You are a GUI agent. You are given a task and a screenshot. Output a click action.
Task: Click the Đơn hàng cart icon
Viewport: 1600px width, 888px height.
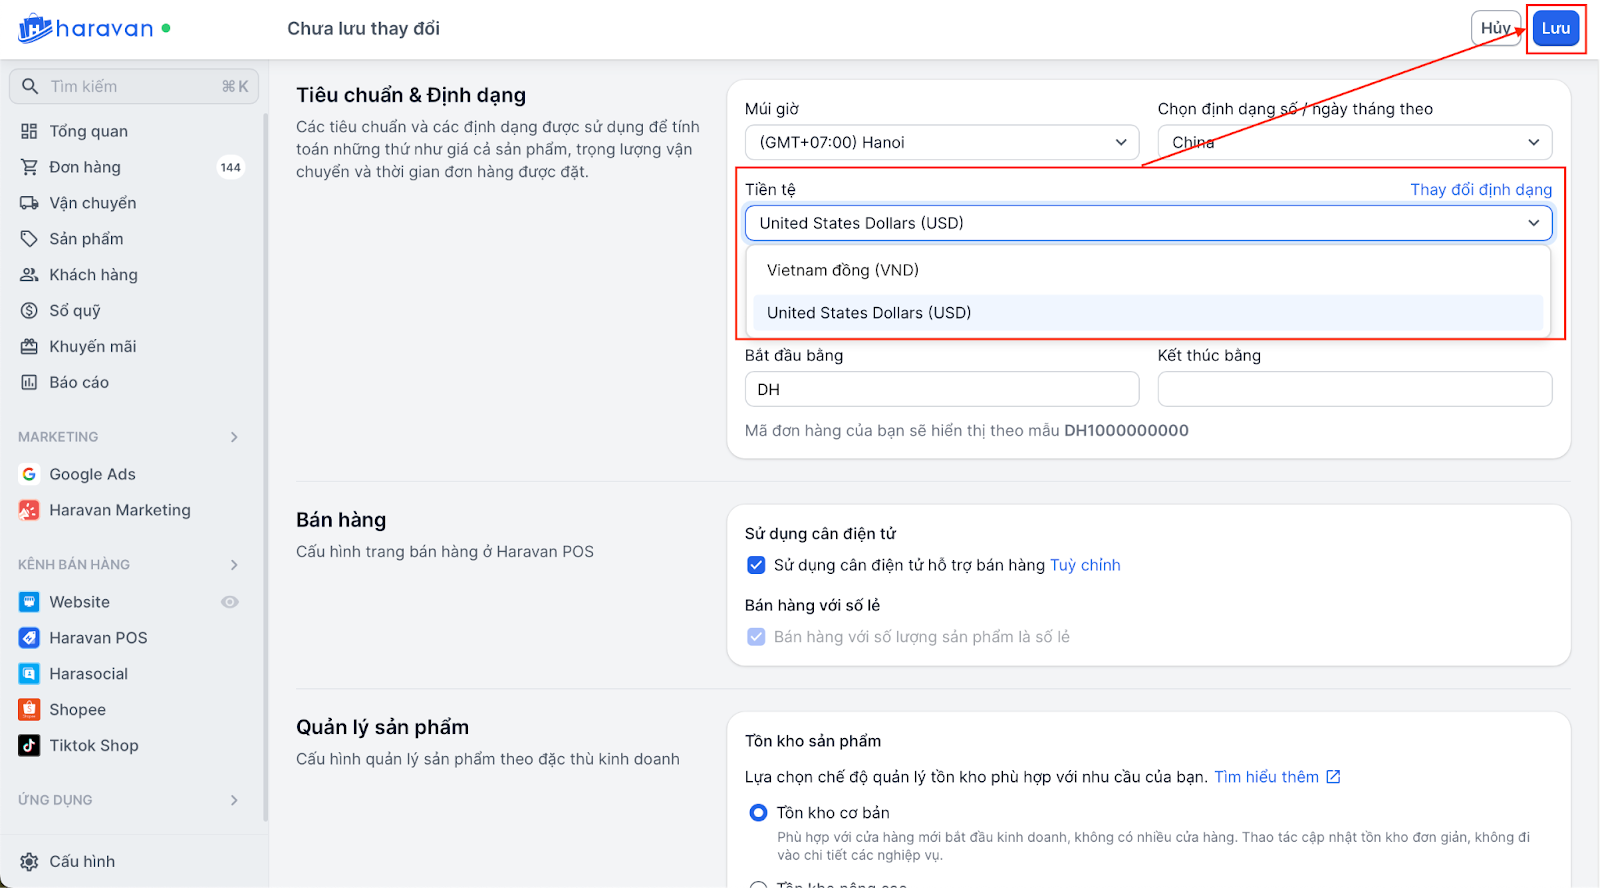coord(29,167)
